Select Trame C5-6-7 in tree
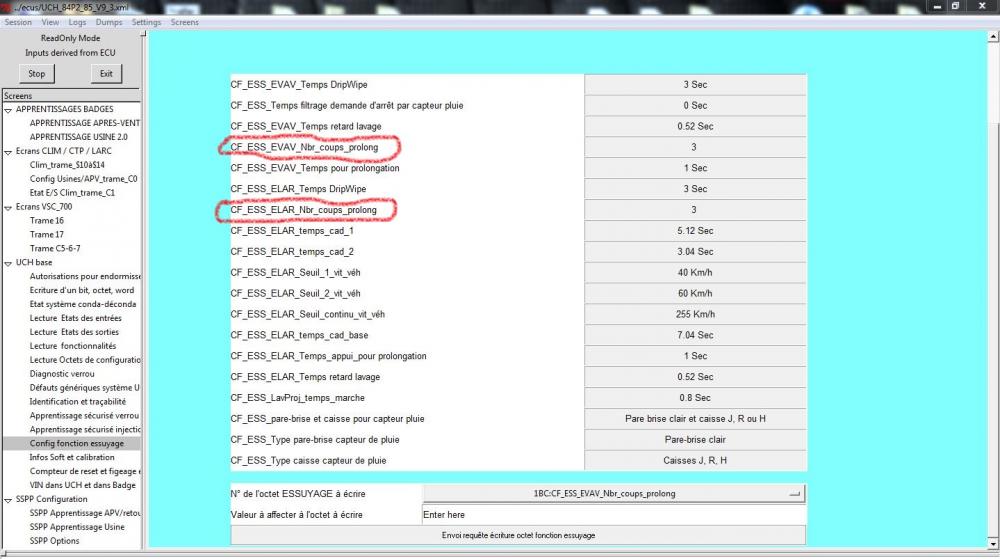Viewport: 1000px width, 559px height. [55, 249]
